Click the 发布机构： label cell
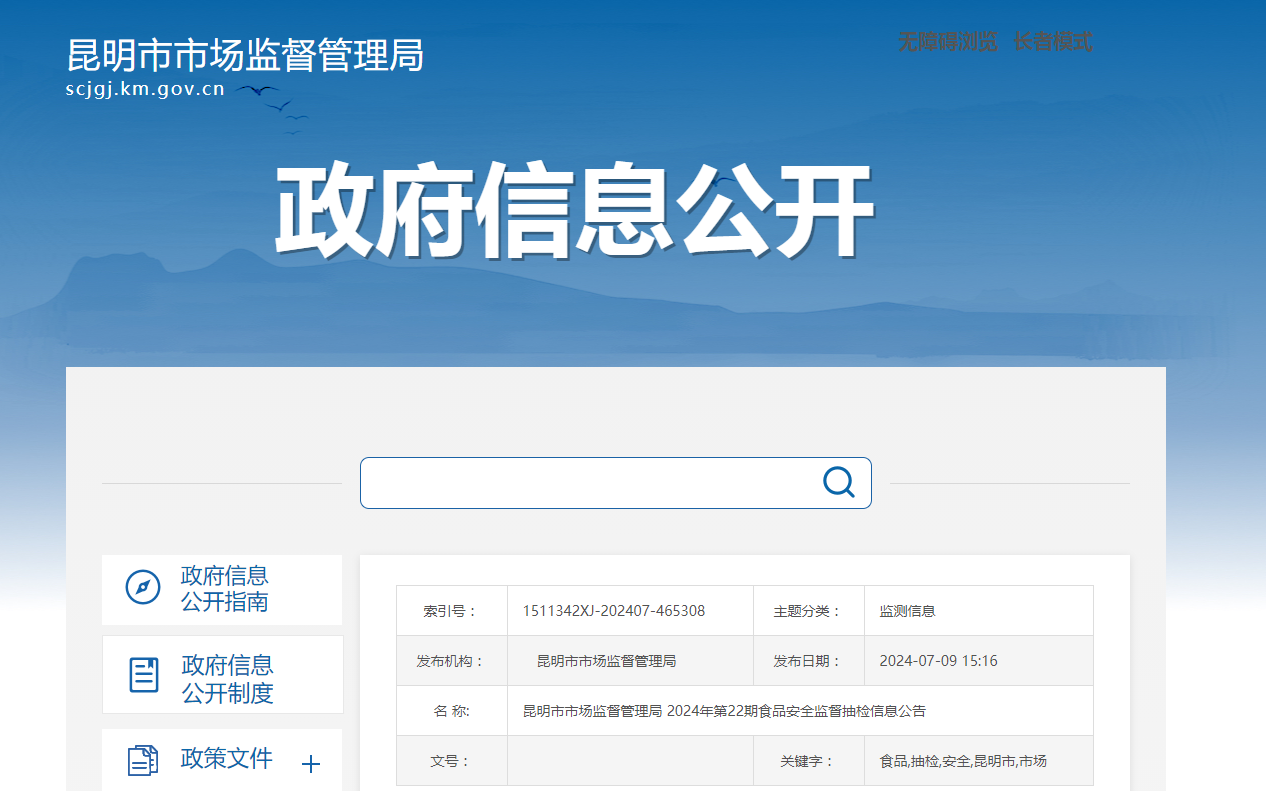This screenshot has height=791, width=1266. 452,661
